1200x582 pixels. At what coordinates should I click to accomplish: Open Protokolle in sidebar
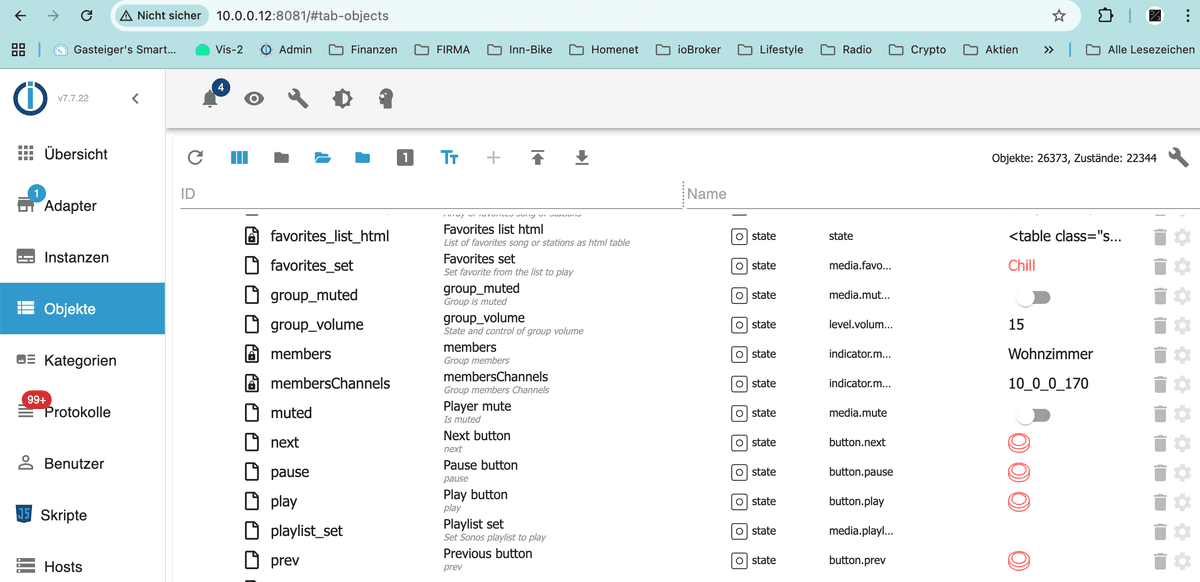[x=82, y=412]
